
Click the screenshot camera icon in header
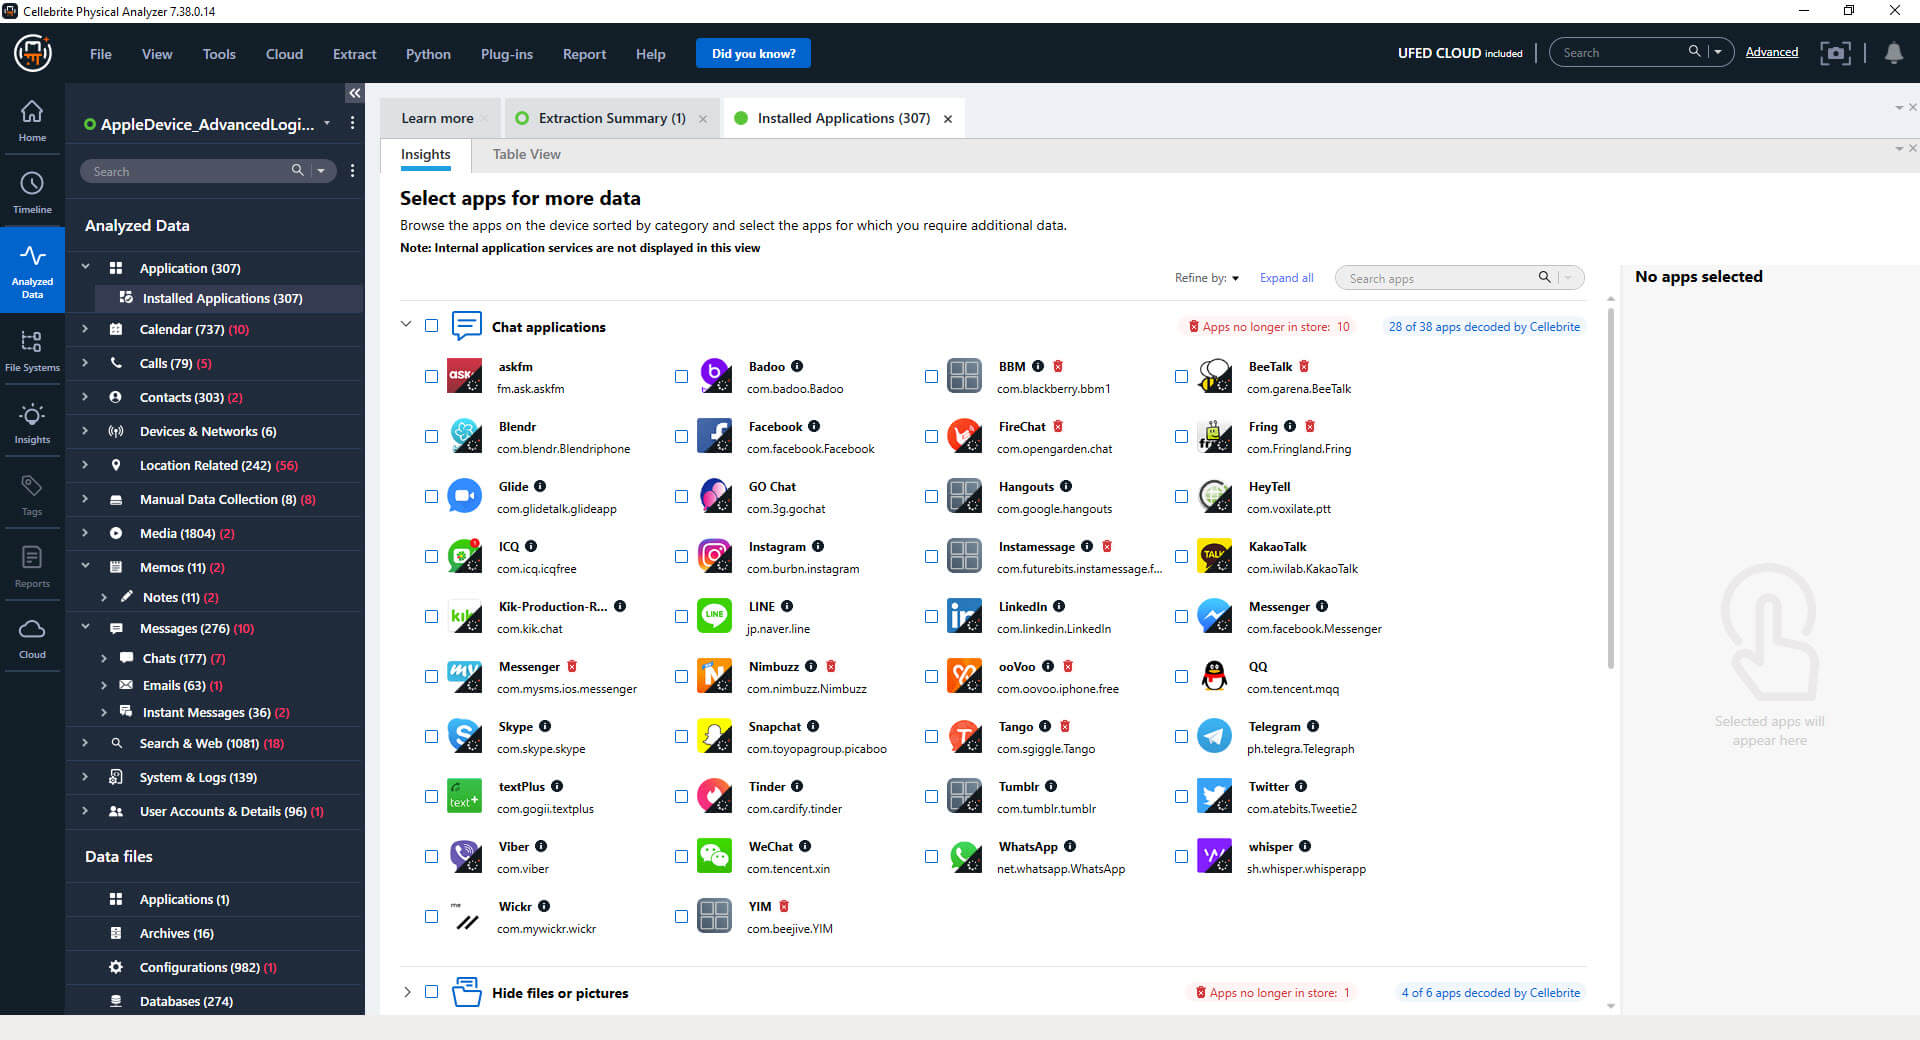[x=1835, y=53]
